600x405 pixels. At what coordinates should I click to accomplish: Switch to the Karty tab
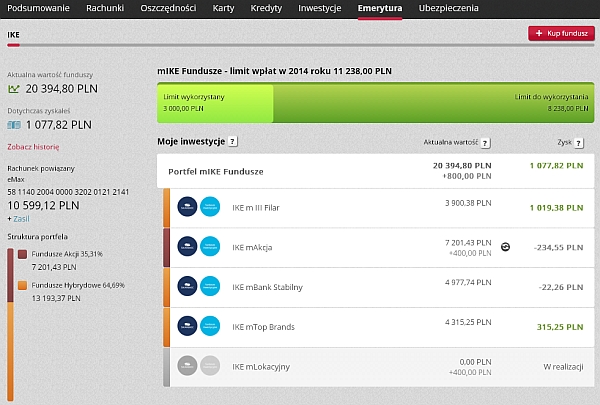pyautogui.click(x=223, y=8)
